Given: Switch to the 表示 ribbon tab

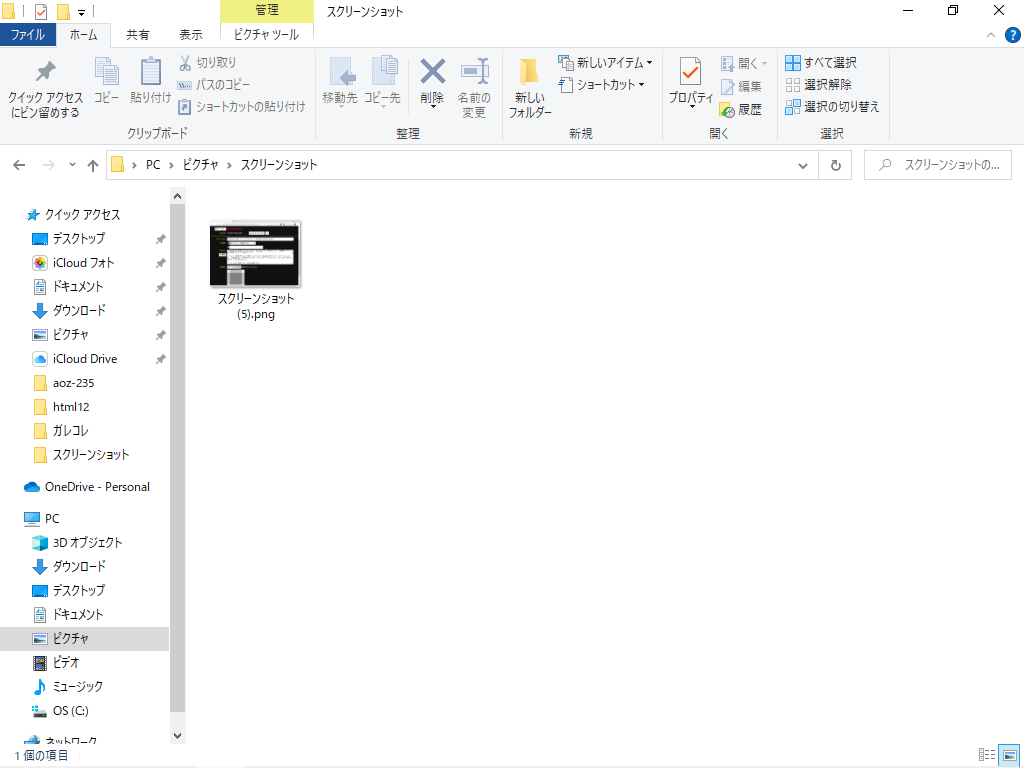Looking at the screenshot, I should [190, 35].
